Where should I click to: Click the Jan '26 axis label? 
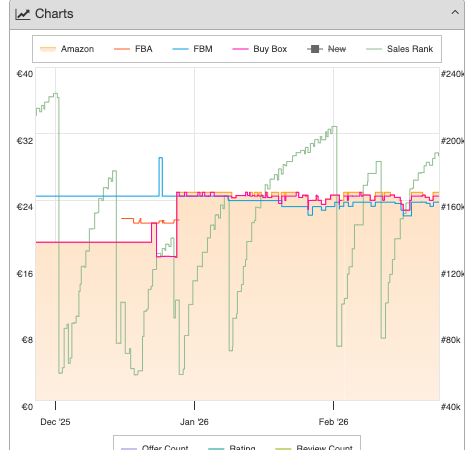coord(194,422)
